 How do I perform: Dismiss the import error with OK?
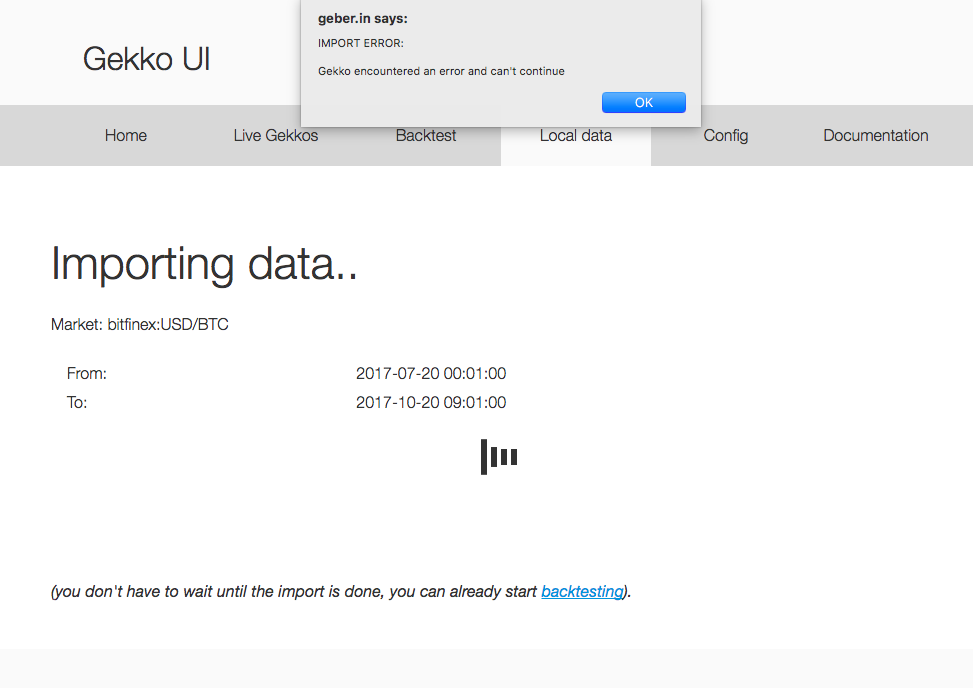coord(643,101)
